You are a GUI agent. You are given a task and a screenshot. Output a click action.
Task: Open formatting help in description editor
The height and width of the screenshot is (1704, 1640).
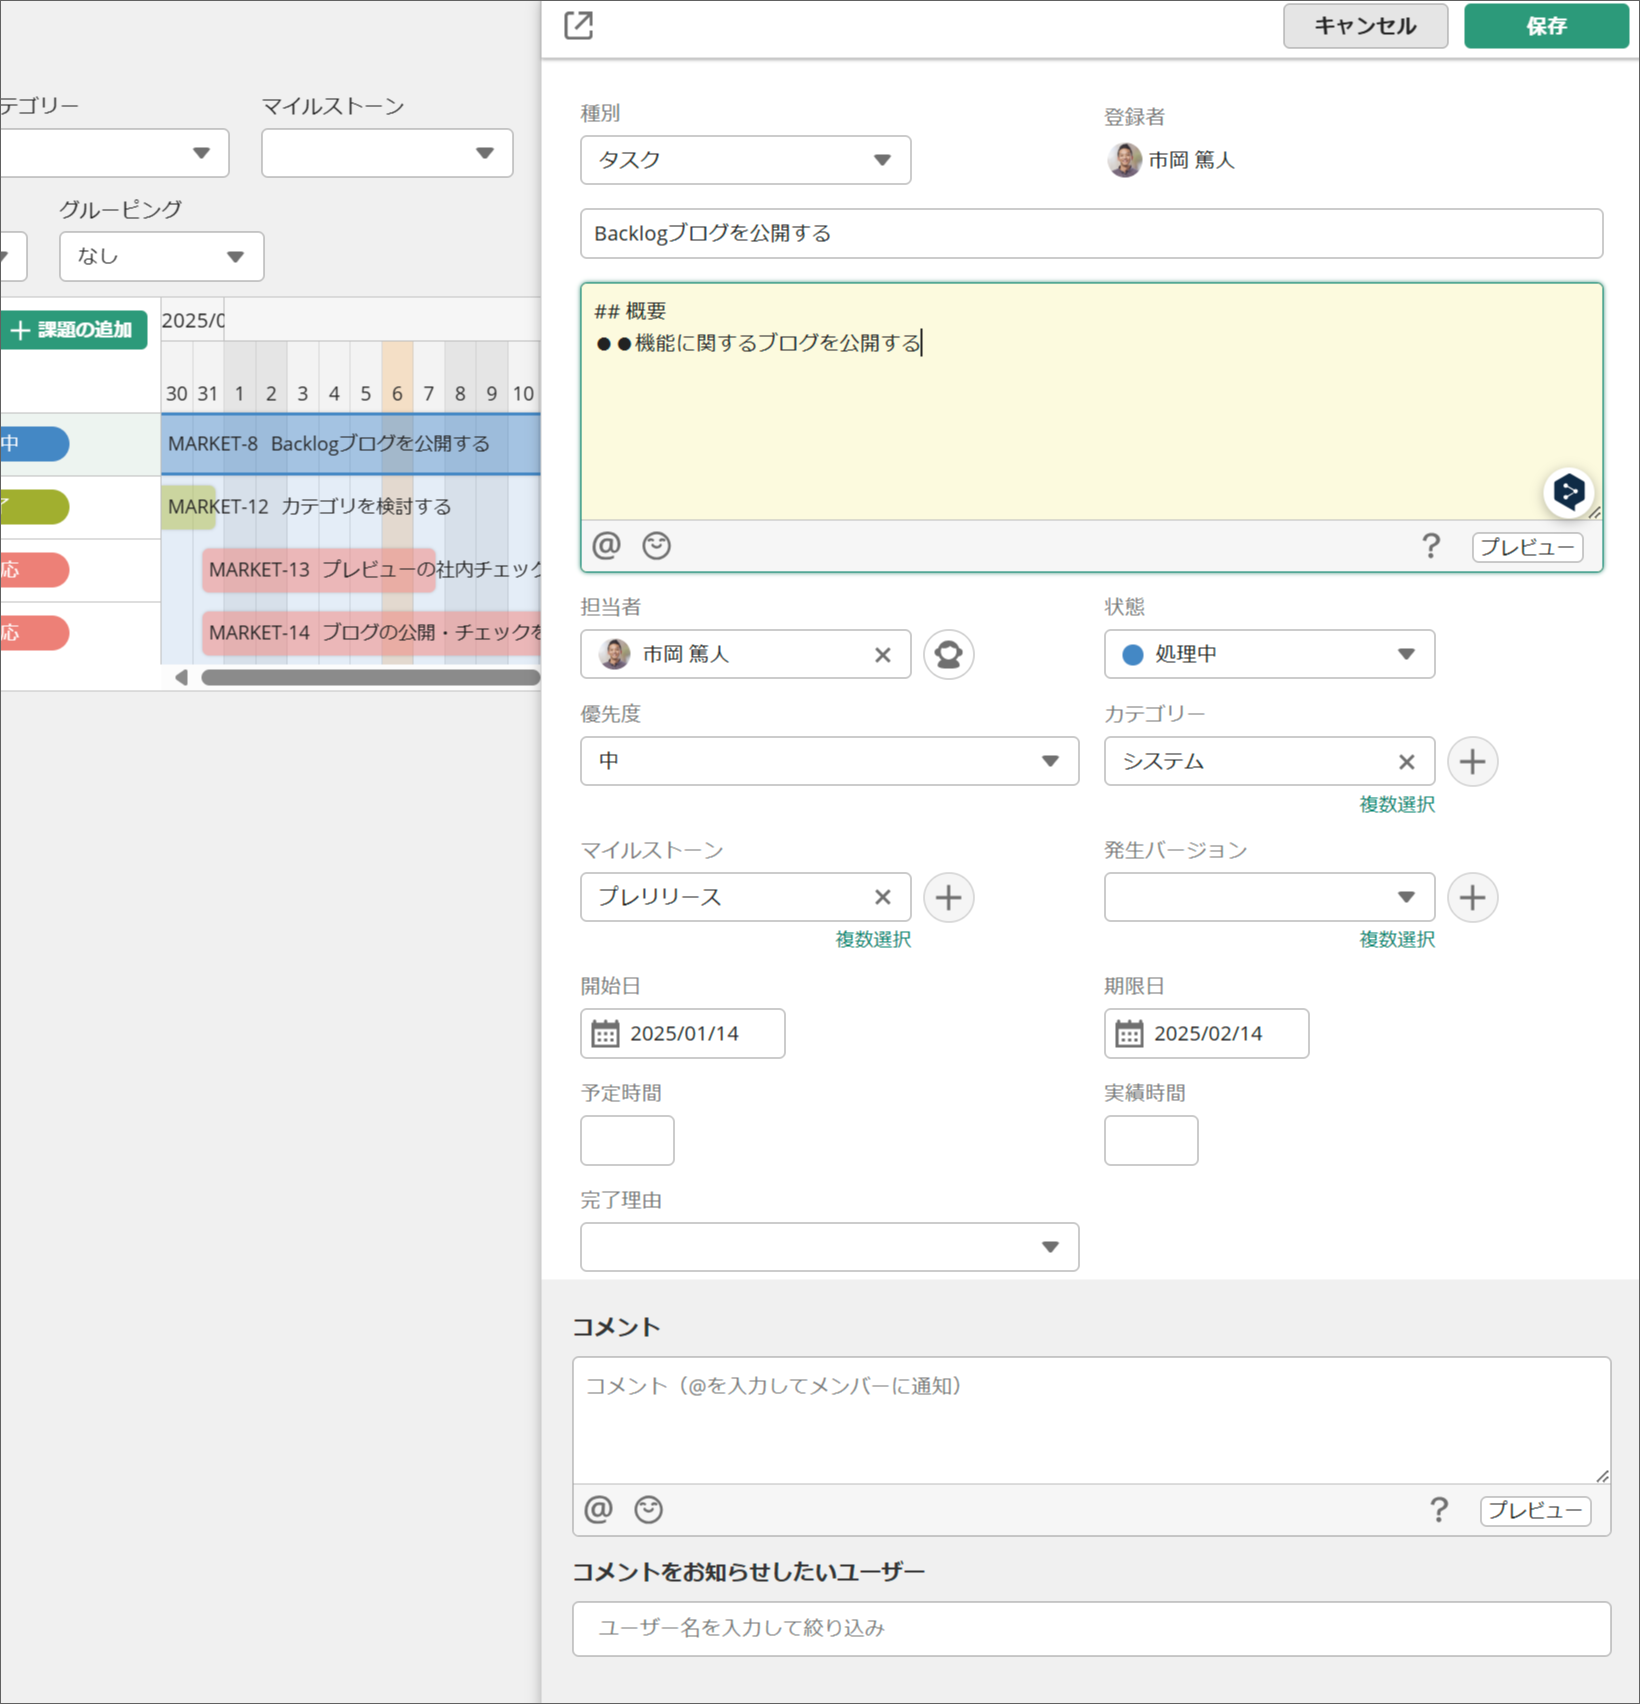[1431, 546]
